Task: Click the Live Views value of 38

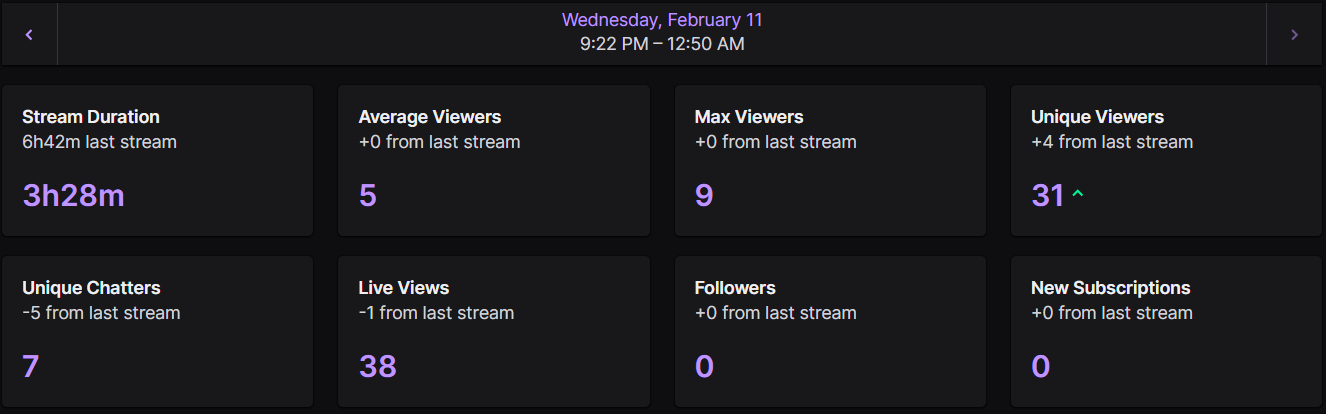Action: click(x=377, y=367)
